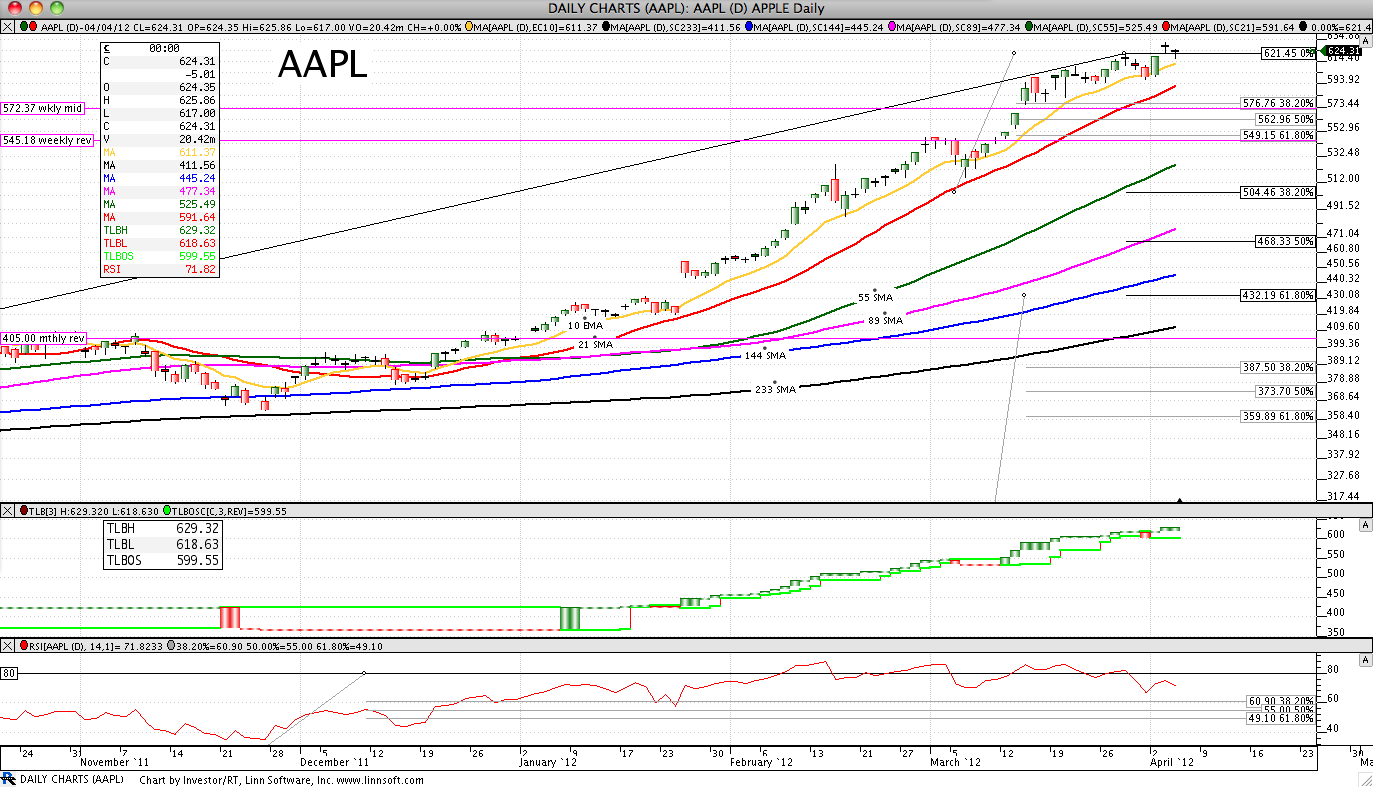Click the '576.76 38.20%' Fibonacci label

1278,103
